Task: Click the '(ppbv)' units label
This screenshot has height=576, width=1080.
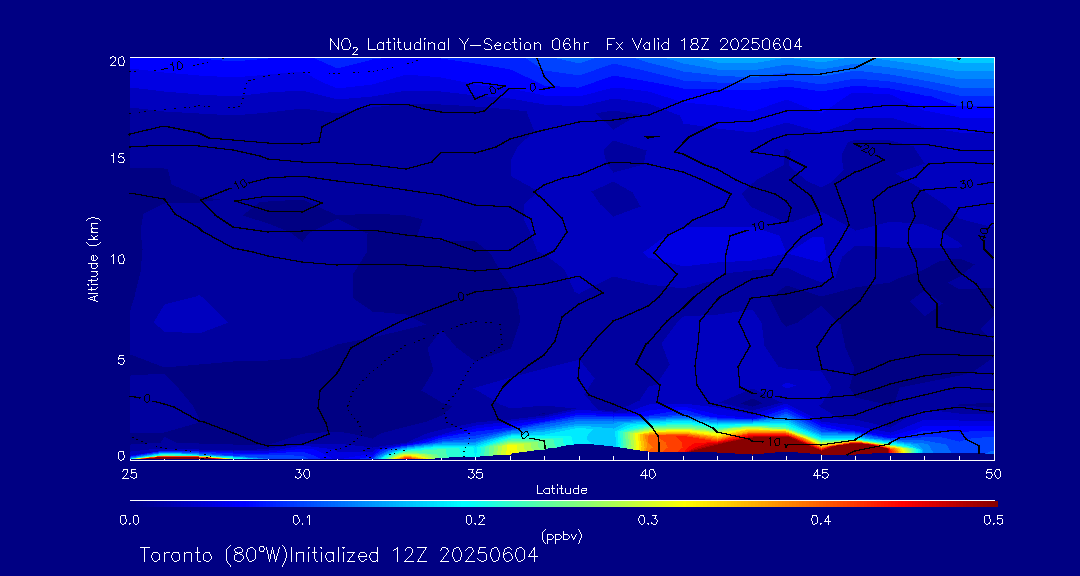Action: 562,536
